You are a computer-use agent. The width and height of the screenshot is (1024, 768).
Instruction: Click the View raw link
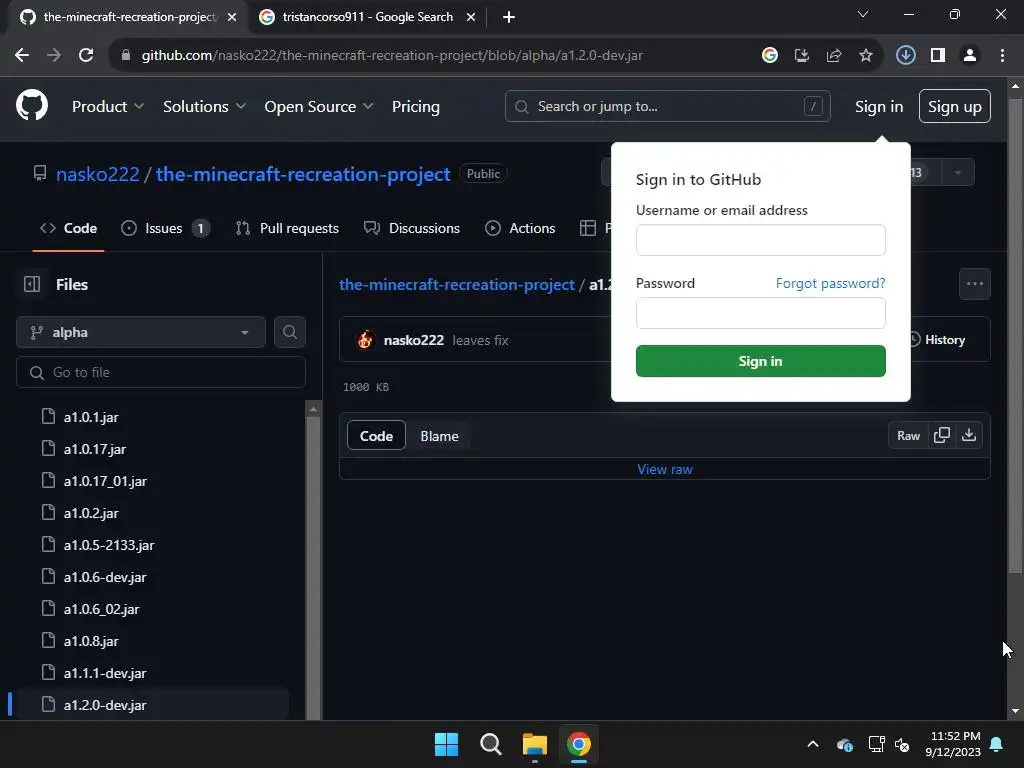point(665,470)
